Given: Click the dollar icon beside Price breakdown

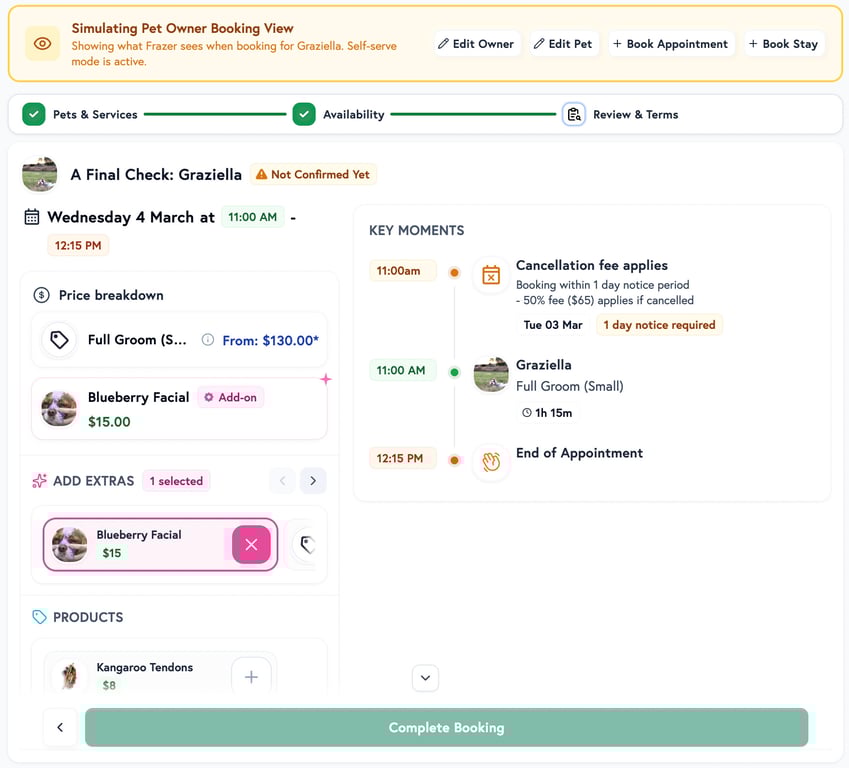Looking at the screenshot, I should pos(41,294).
